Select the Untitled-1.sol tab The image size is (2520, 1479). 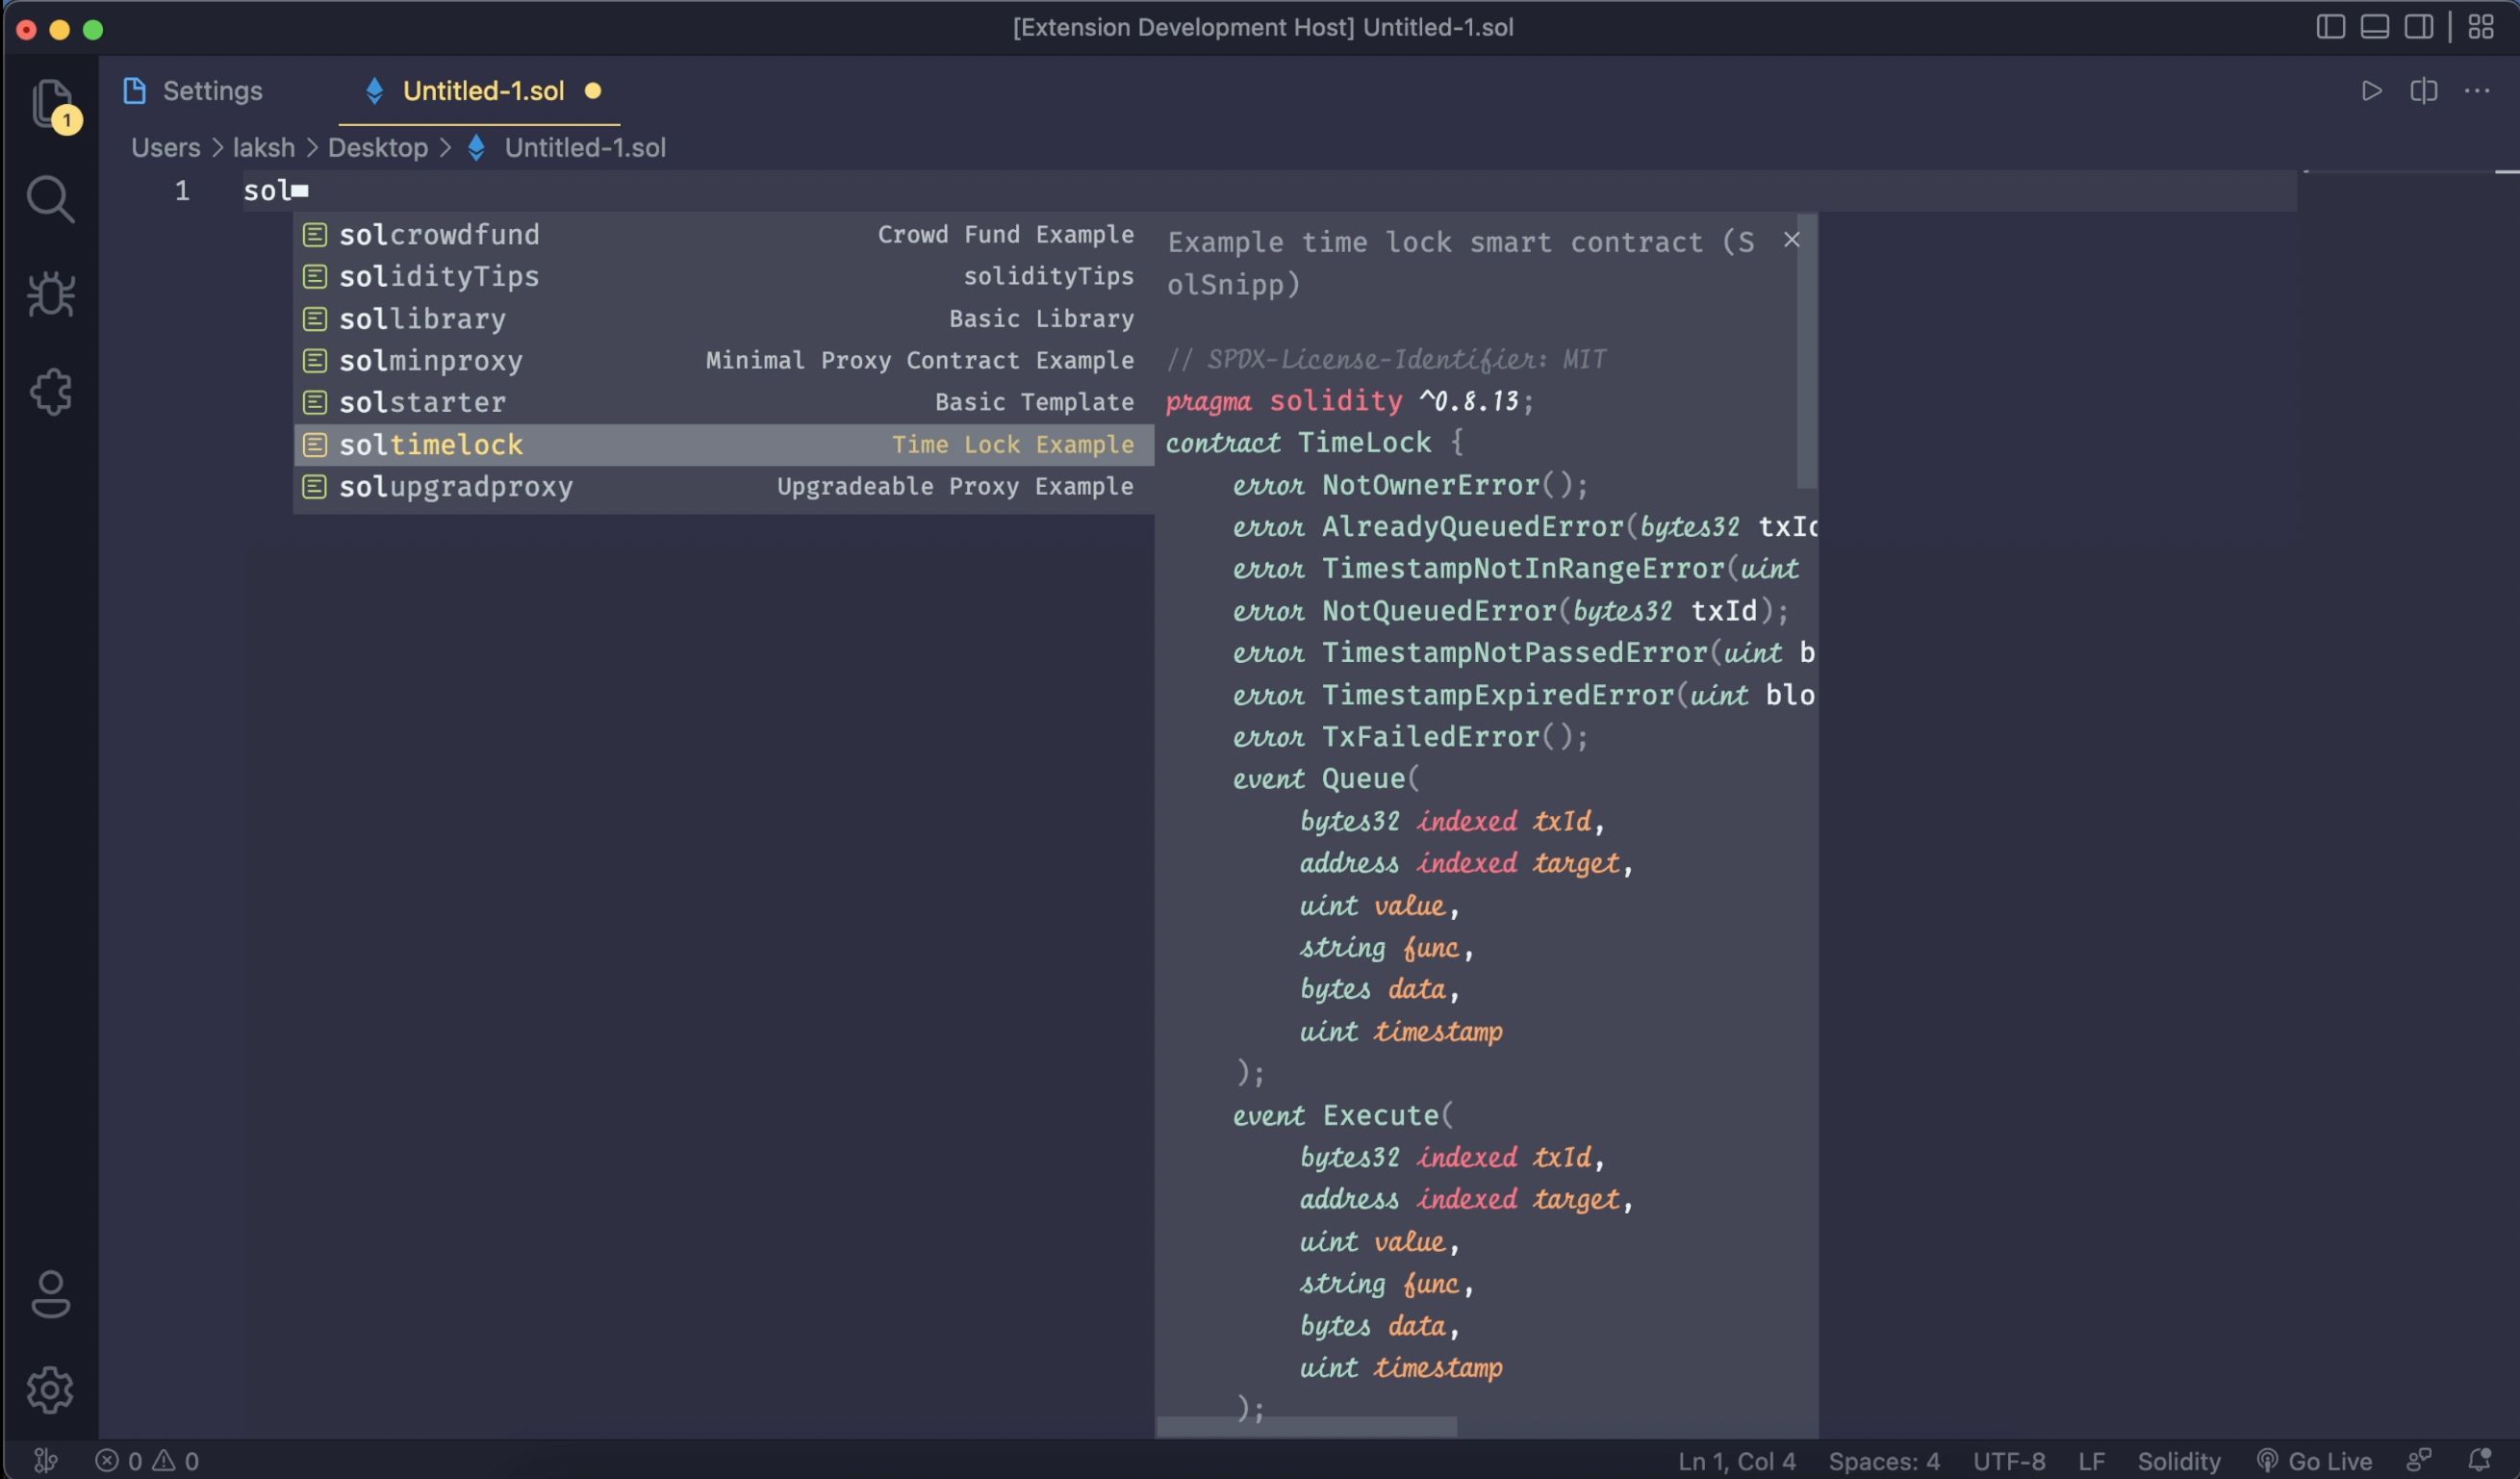[x=480, y=91]
